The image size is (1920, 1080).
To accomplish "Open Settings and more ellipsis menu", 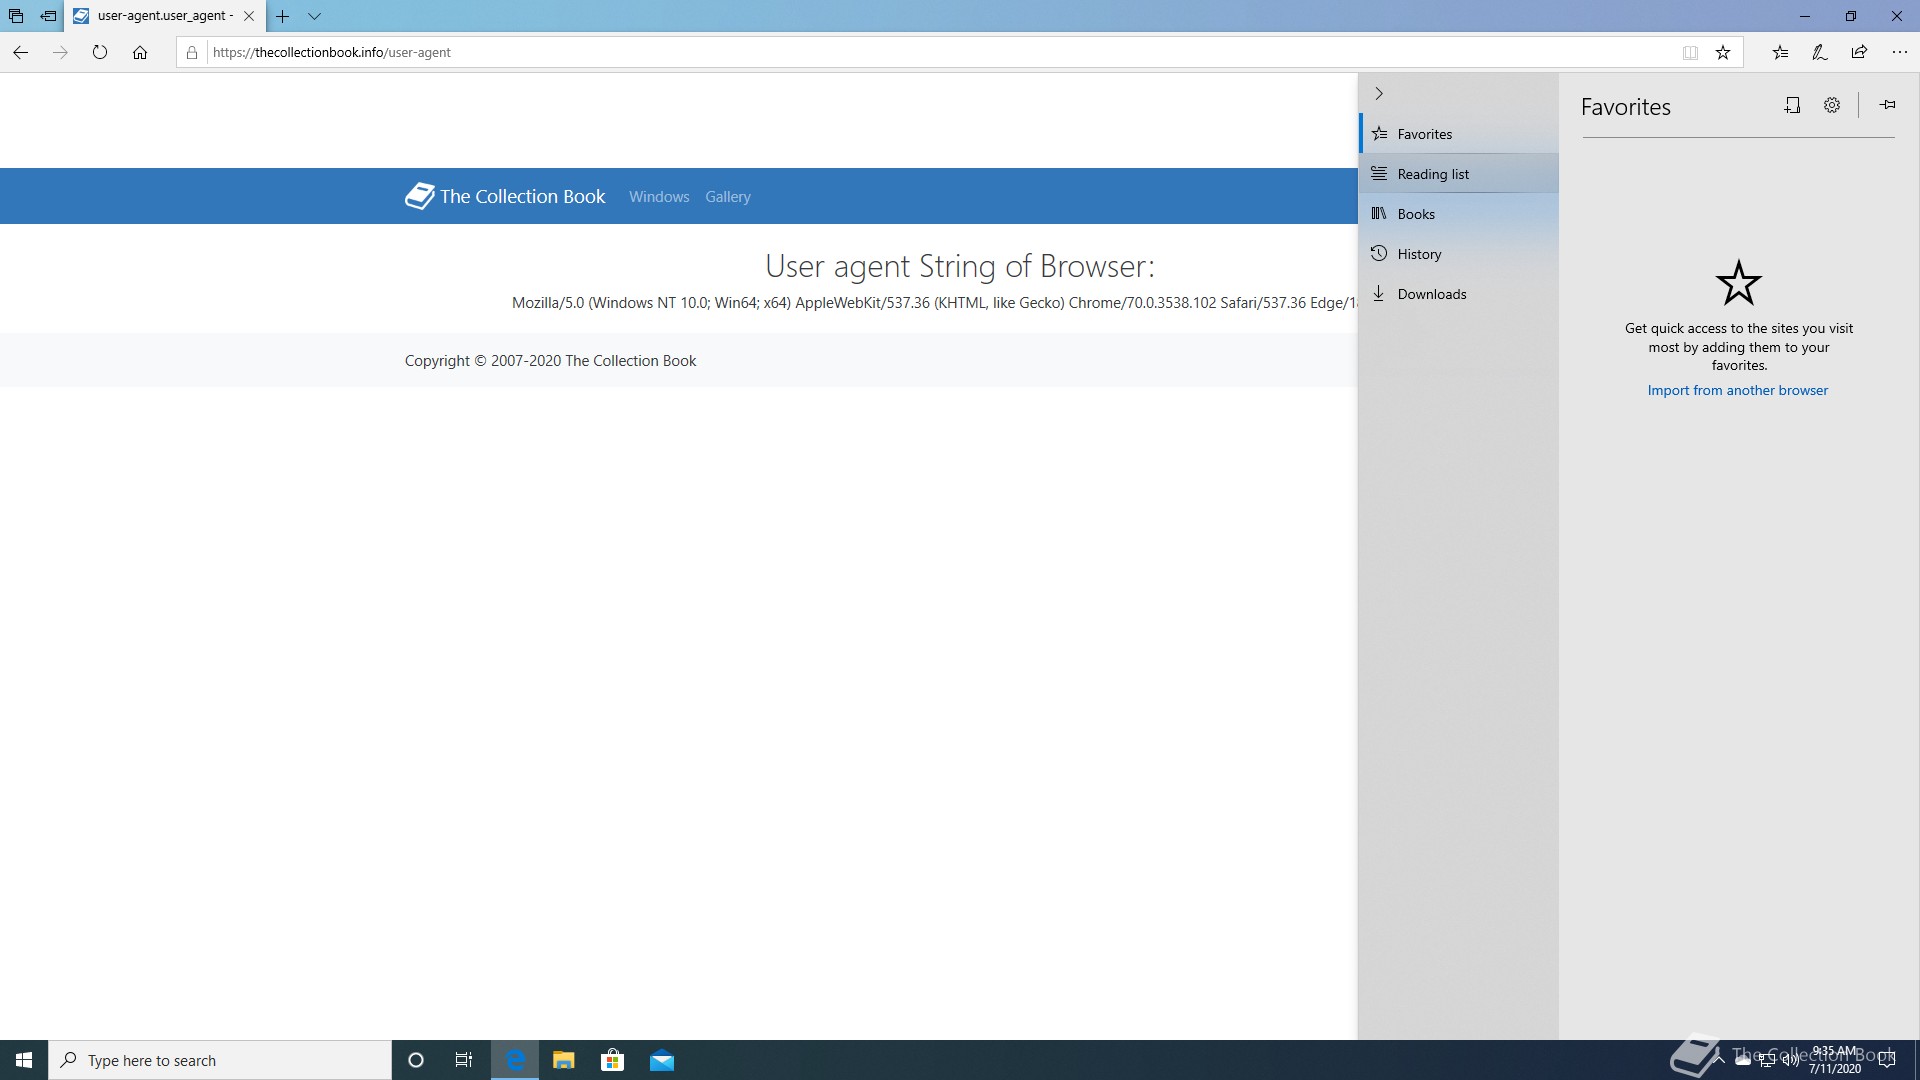I will (1899, 52).
